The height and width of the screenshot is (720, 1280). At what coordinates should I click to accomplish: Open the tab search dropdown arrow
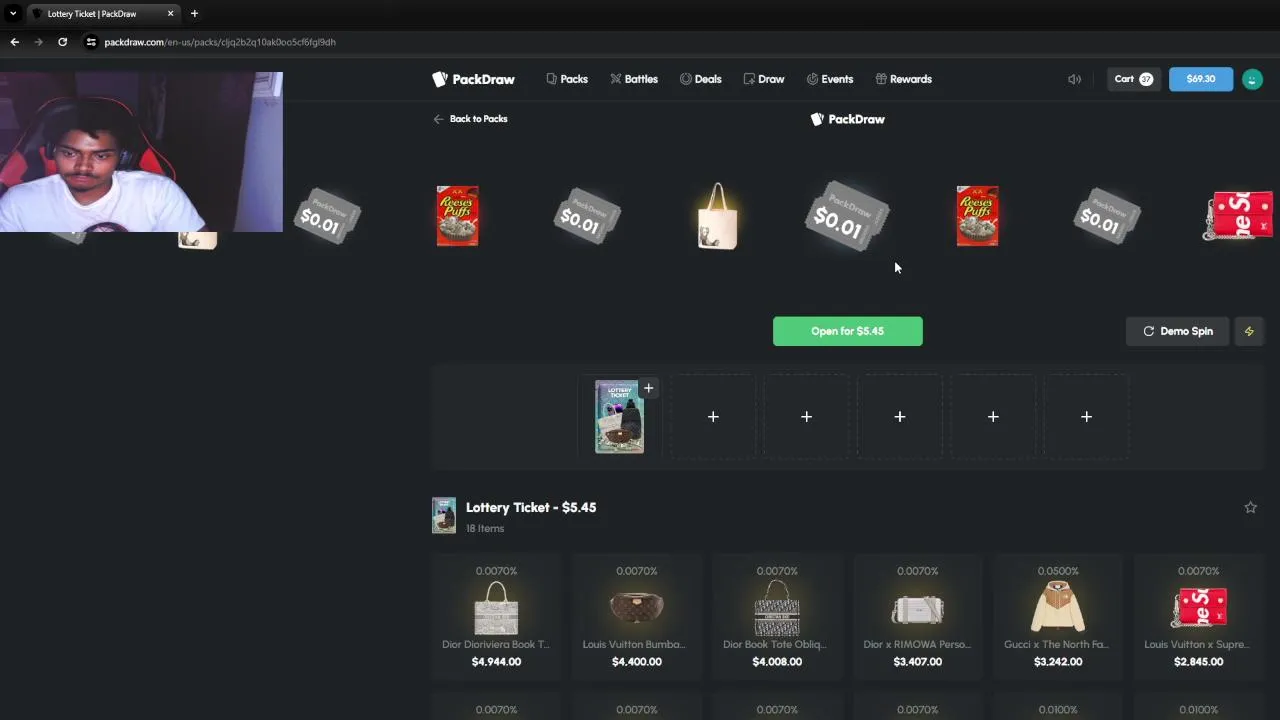(13, 14)
